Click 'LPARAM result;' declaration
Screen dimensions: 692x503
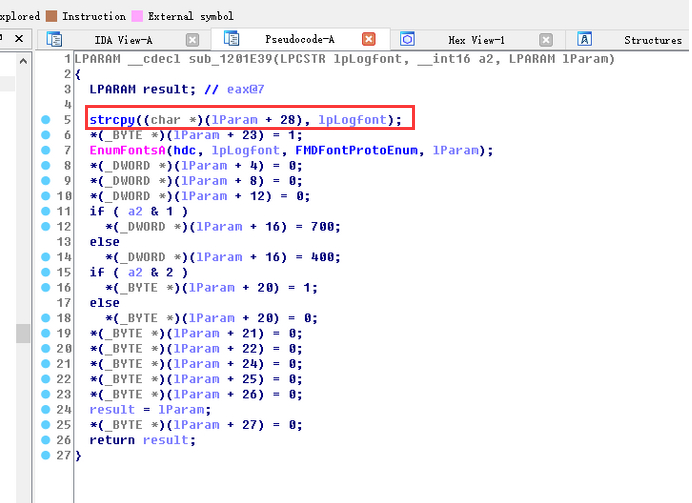(x=143, y=89)
